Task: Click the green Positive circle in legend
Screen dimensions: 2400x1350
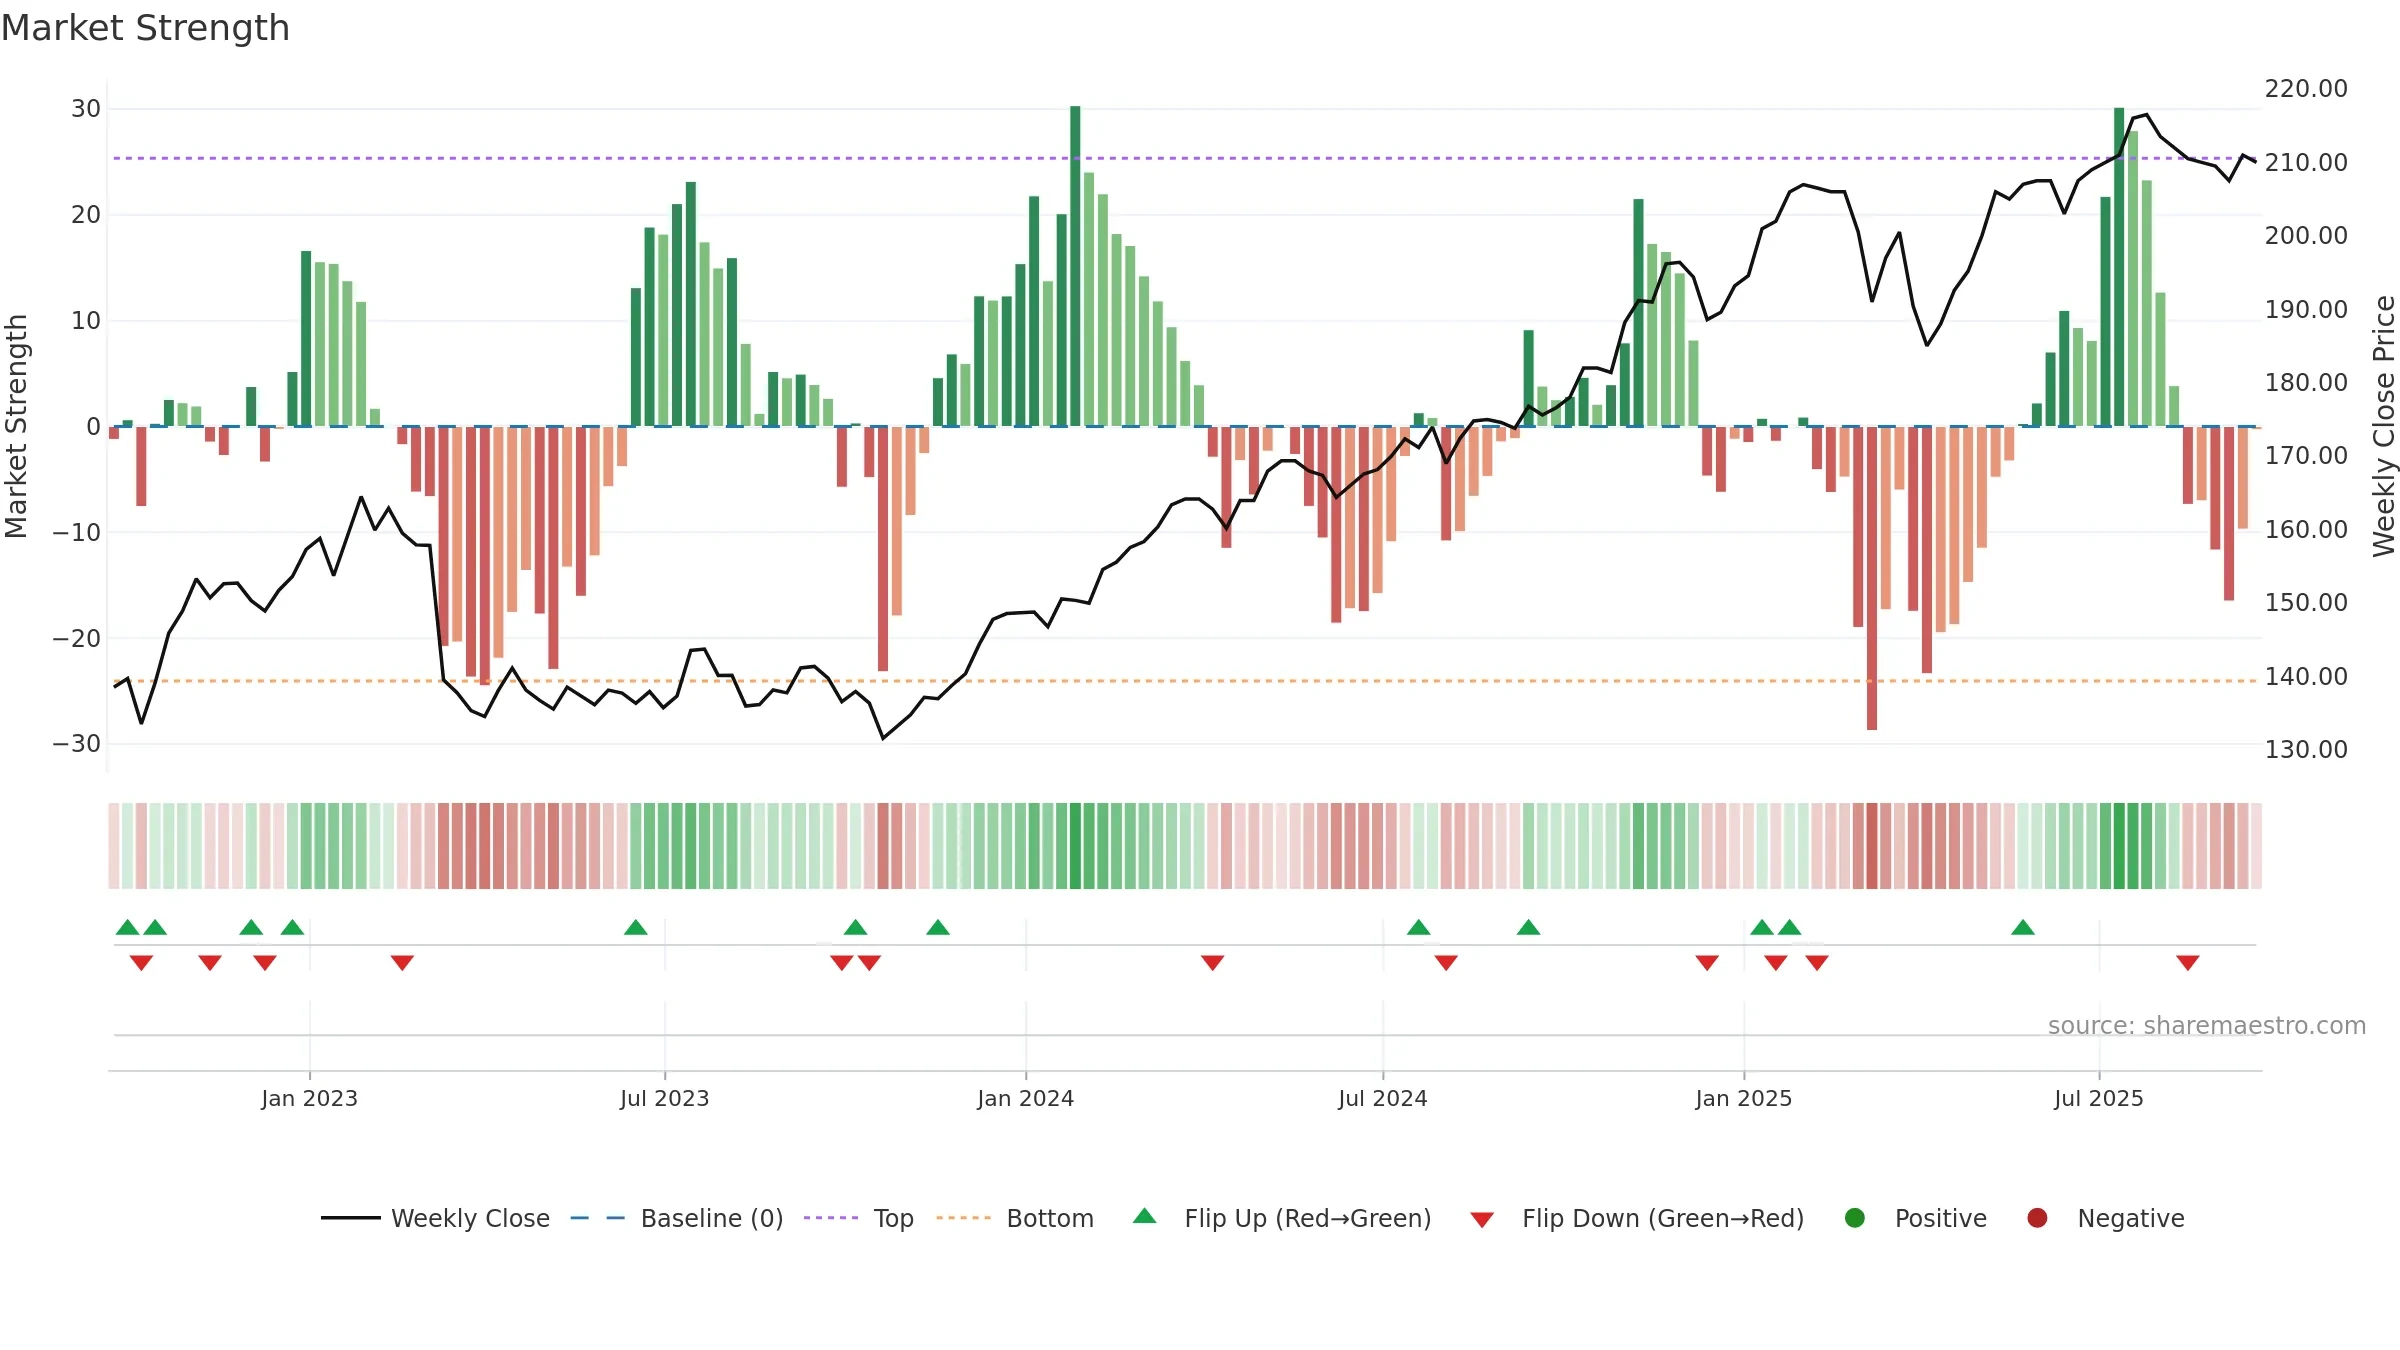Action: click(1855, 1218)
